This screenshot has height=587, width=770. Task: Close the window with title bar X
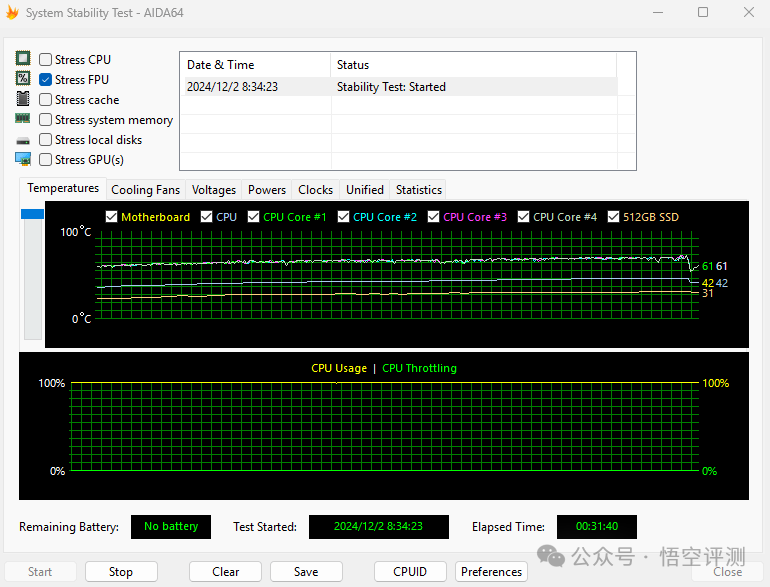click(748, 12)
